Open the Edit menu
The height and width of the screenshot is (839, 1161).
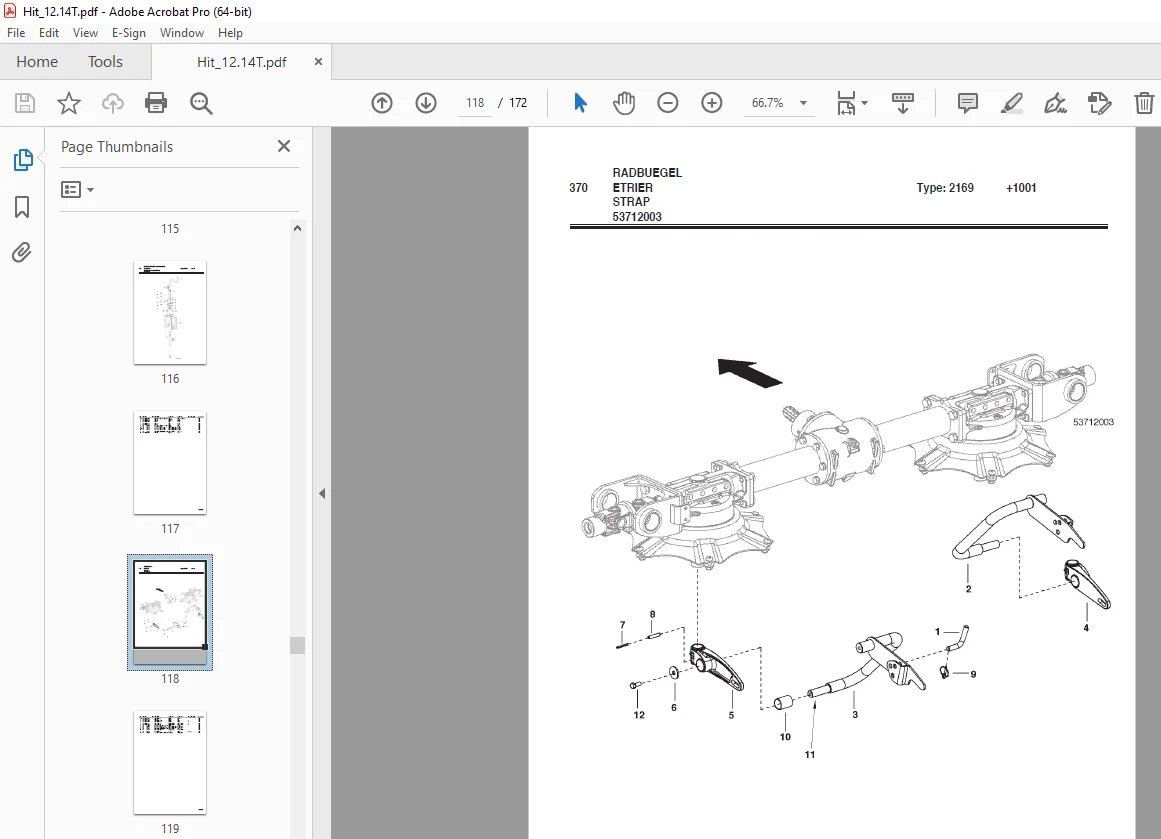tap(49, 33)
